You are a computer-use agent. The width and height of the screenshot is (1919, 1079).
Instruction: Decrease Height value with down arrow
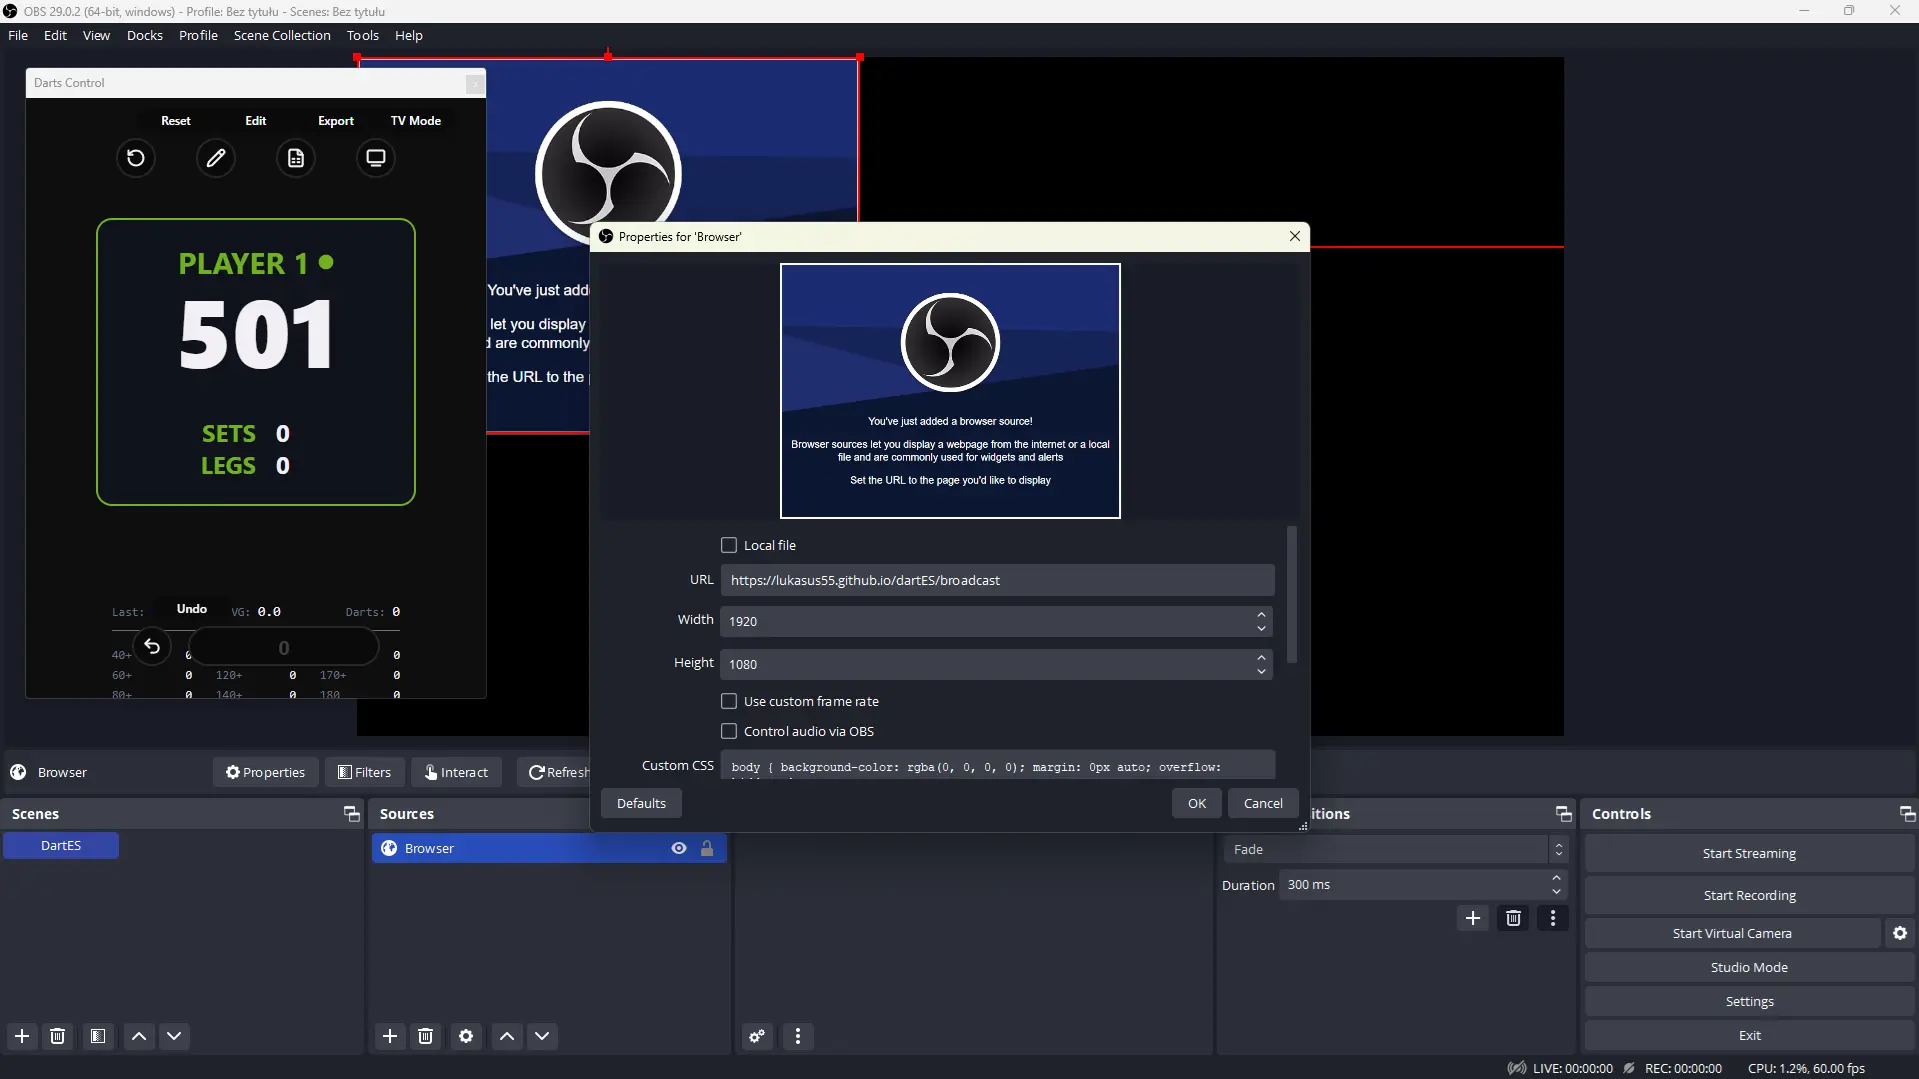click(x=1261, y=671)
